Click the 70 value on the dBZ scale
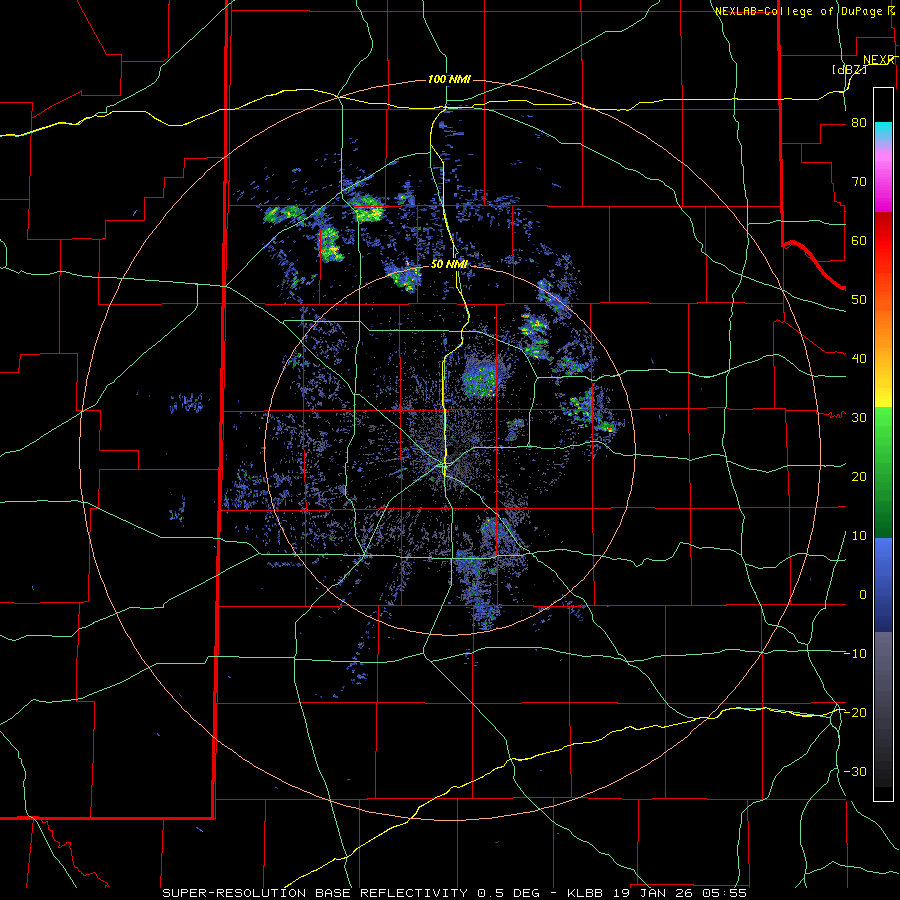Viewport: 900px width, 900px height. click(x=859, y=182)
